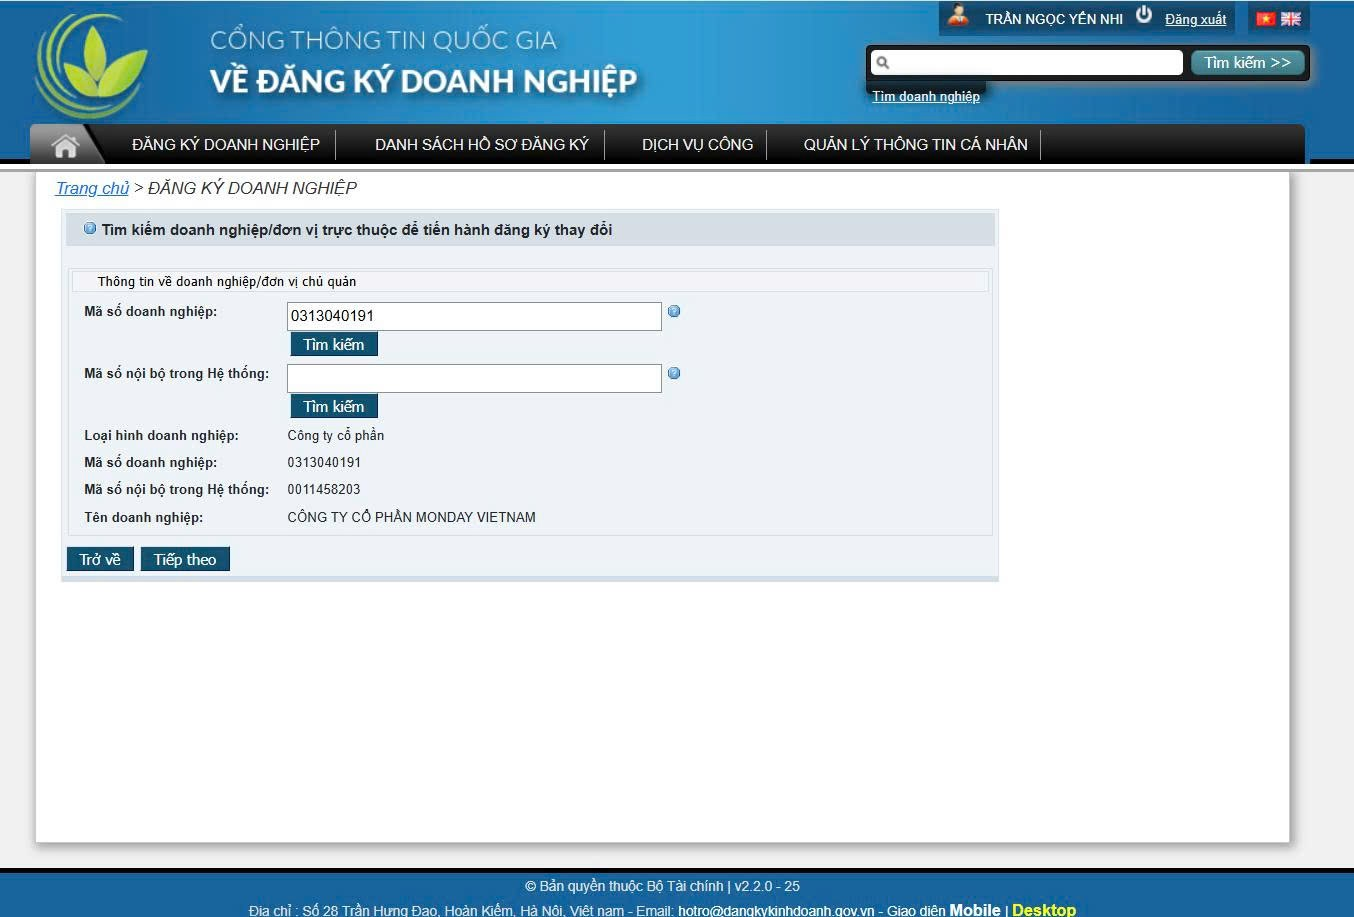Click the Mã số nội bộ input field
The height and width of the screenshot is (917, 1354).
click(x=474, y=378)
